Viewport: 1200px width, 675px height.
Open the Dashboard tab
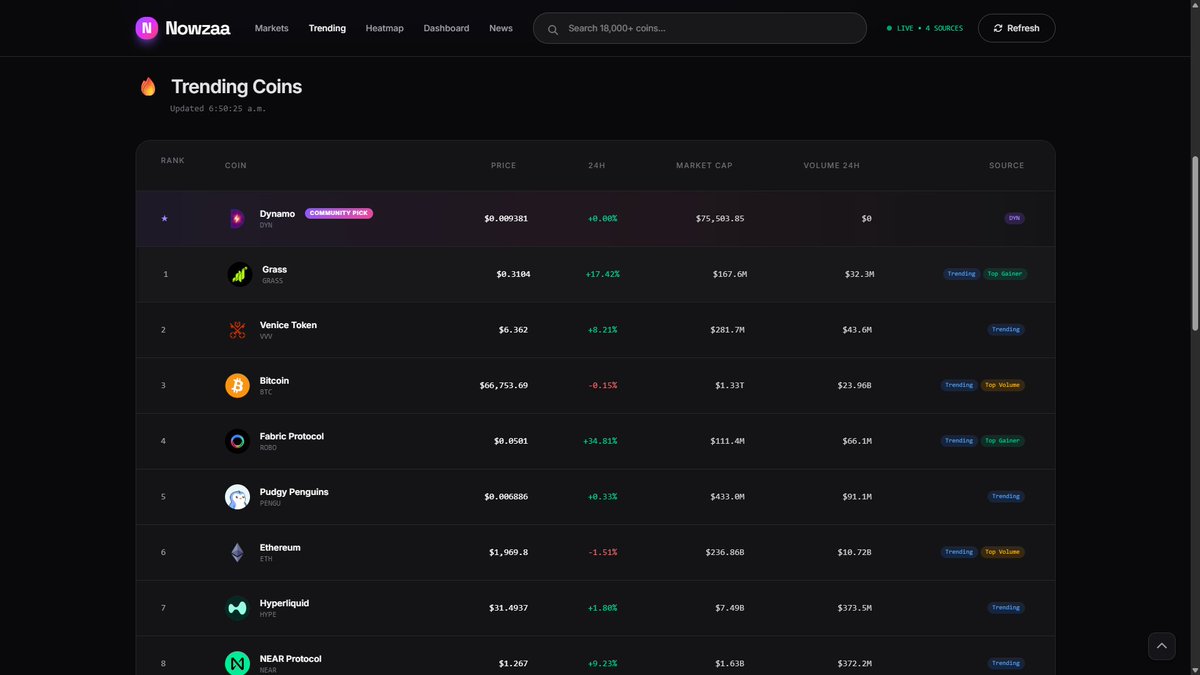click(446, 28)
